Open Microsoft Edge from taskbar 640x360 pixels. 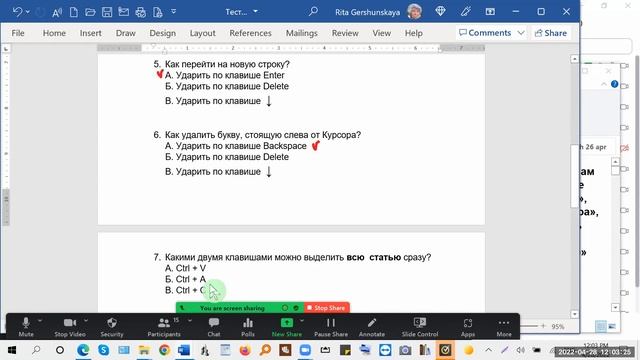pyautogui.click(x=83, y=350)
